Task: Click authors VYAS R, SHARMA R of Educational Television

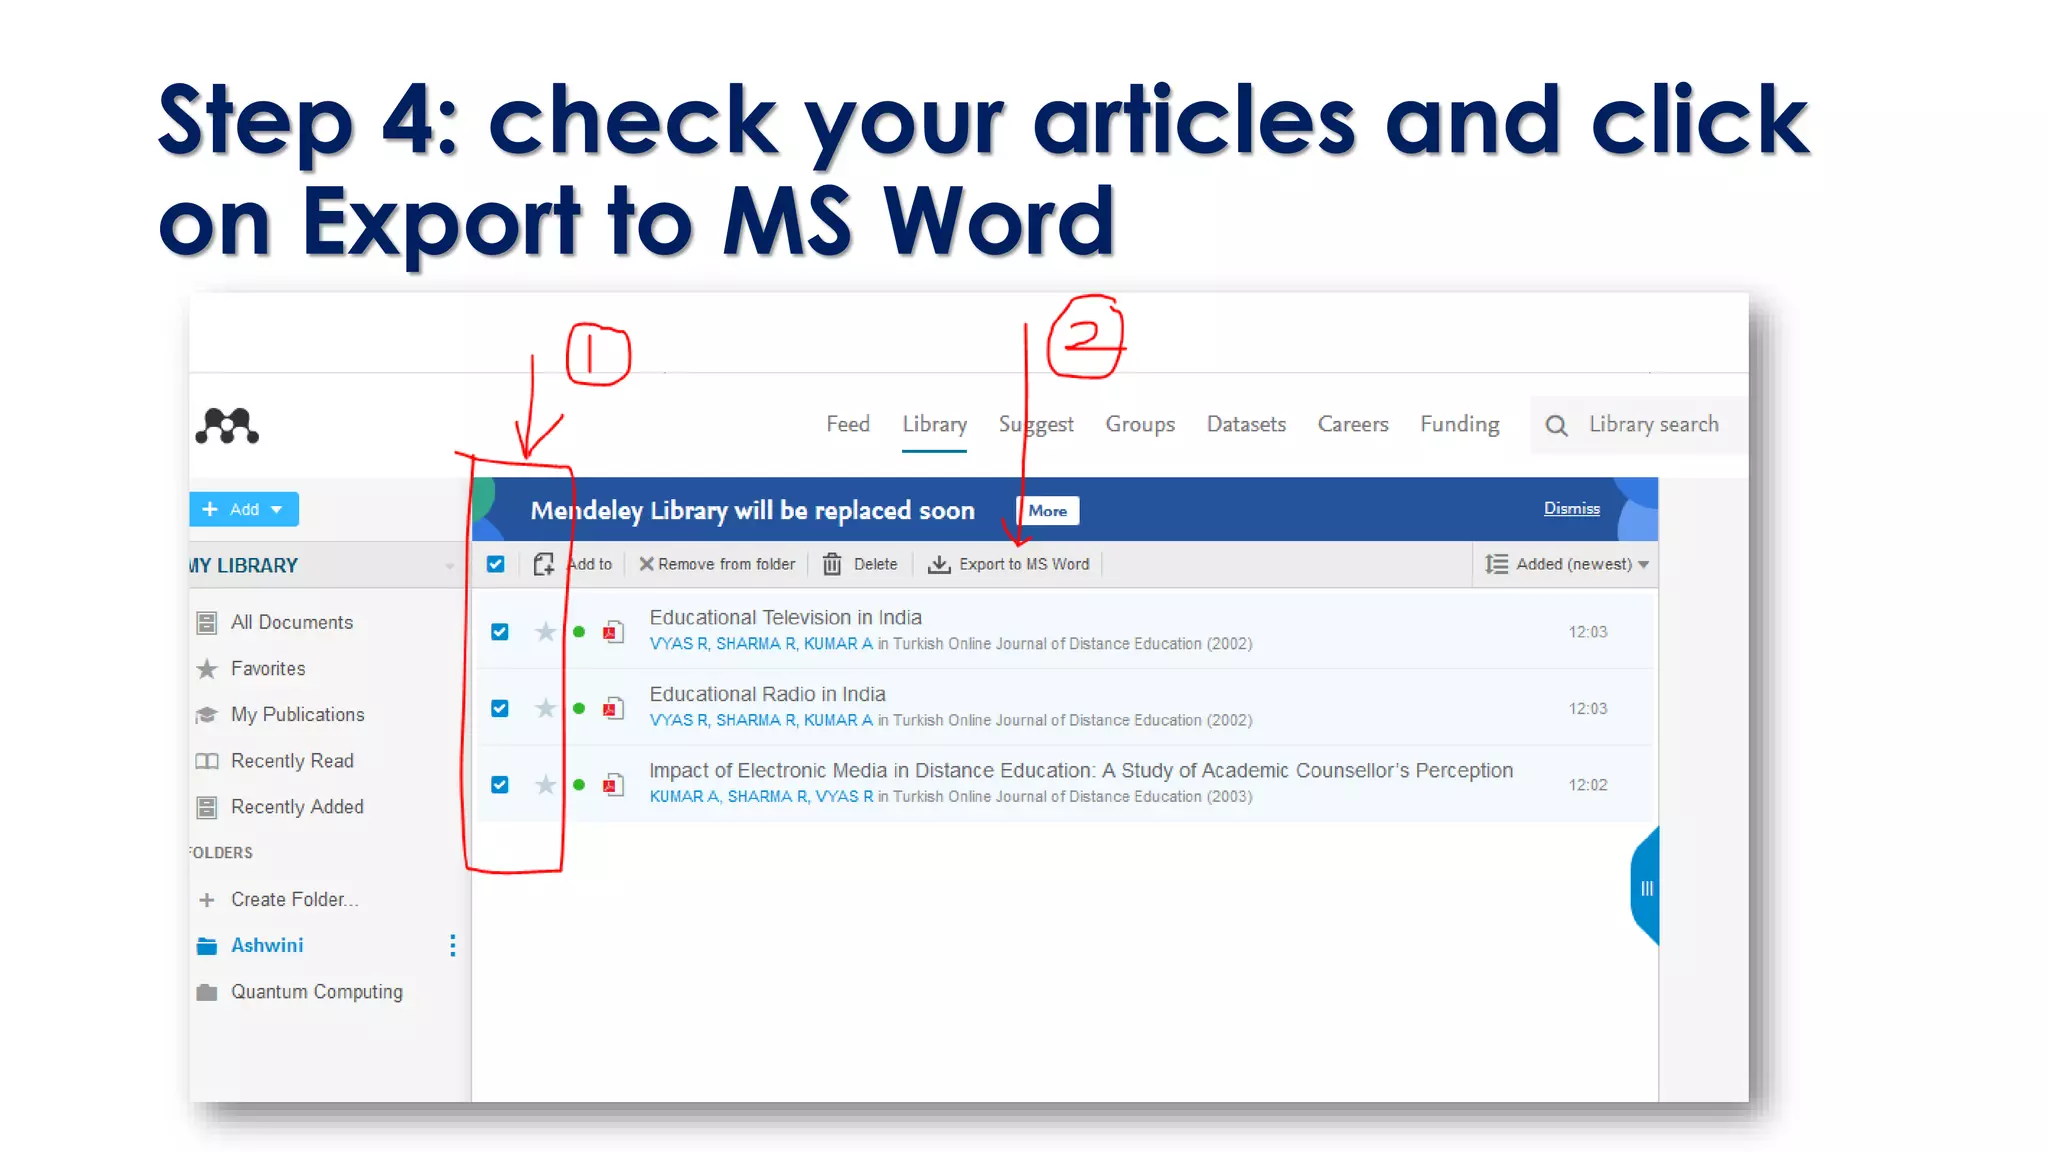Action: click(722, 643)
